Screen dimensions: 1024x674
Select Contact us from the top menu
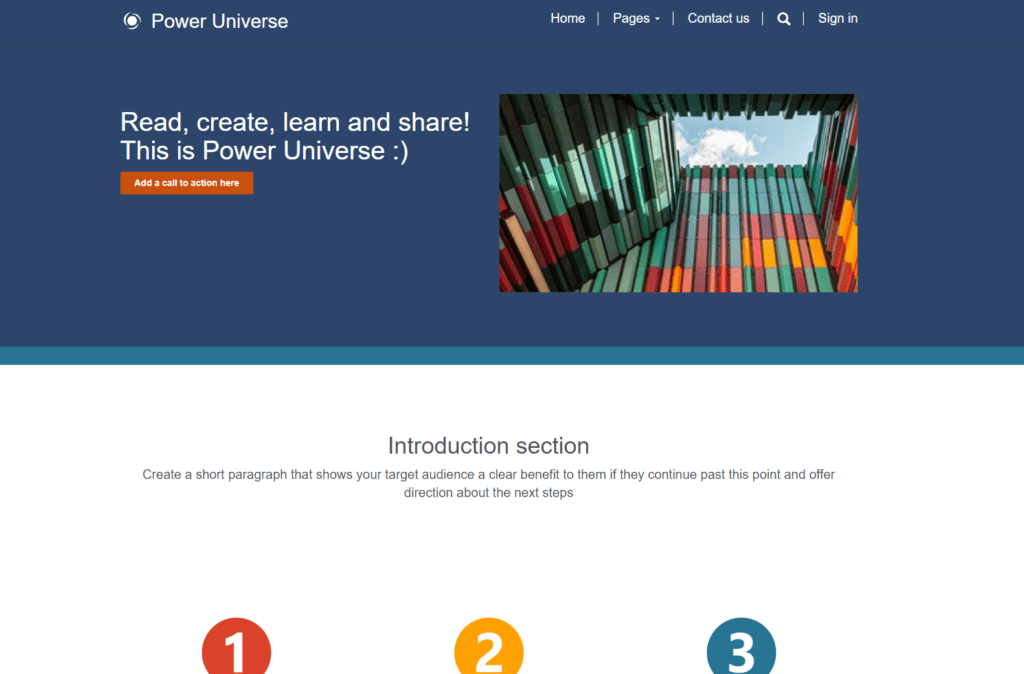click(x=718, y=18)
